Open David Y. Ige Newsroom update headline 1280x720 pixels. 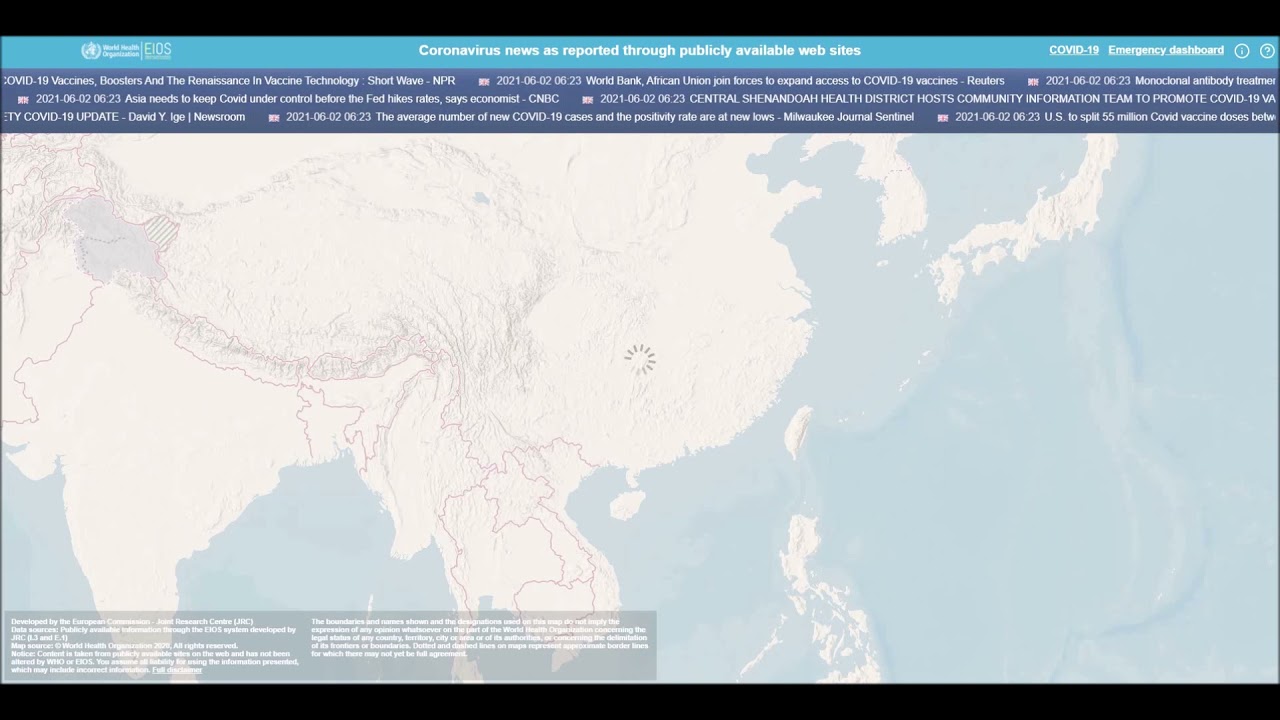pyautogui.click(x=125, y=117)
